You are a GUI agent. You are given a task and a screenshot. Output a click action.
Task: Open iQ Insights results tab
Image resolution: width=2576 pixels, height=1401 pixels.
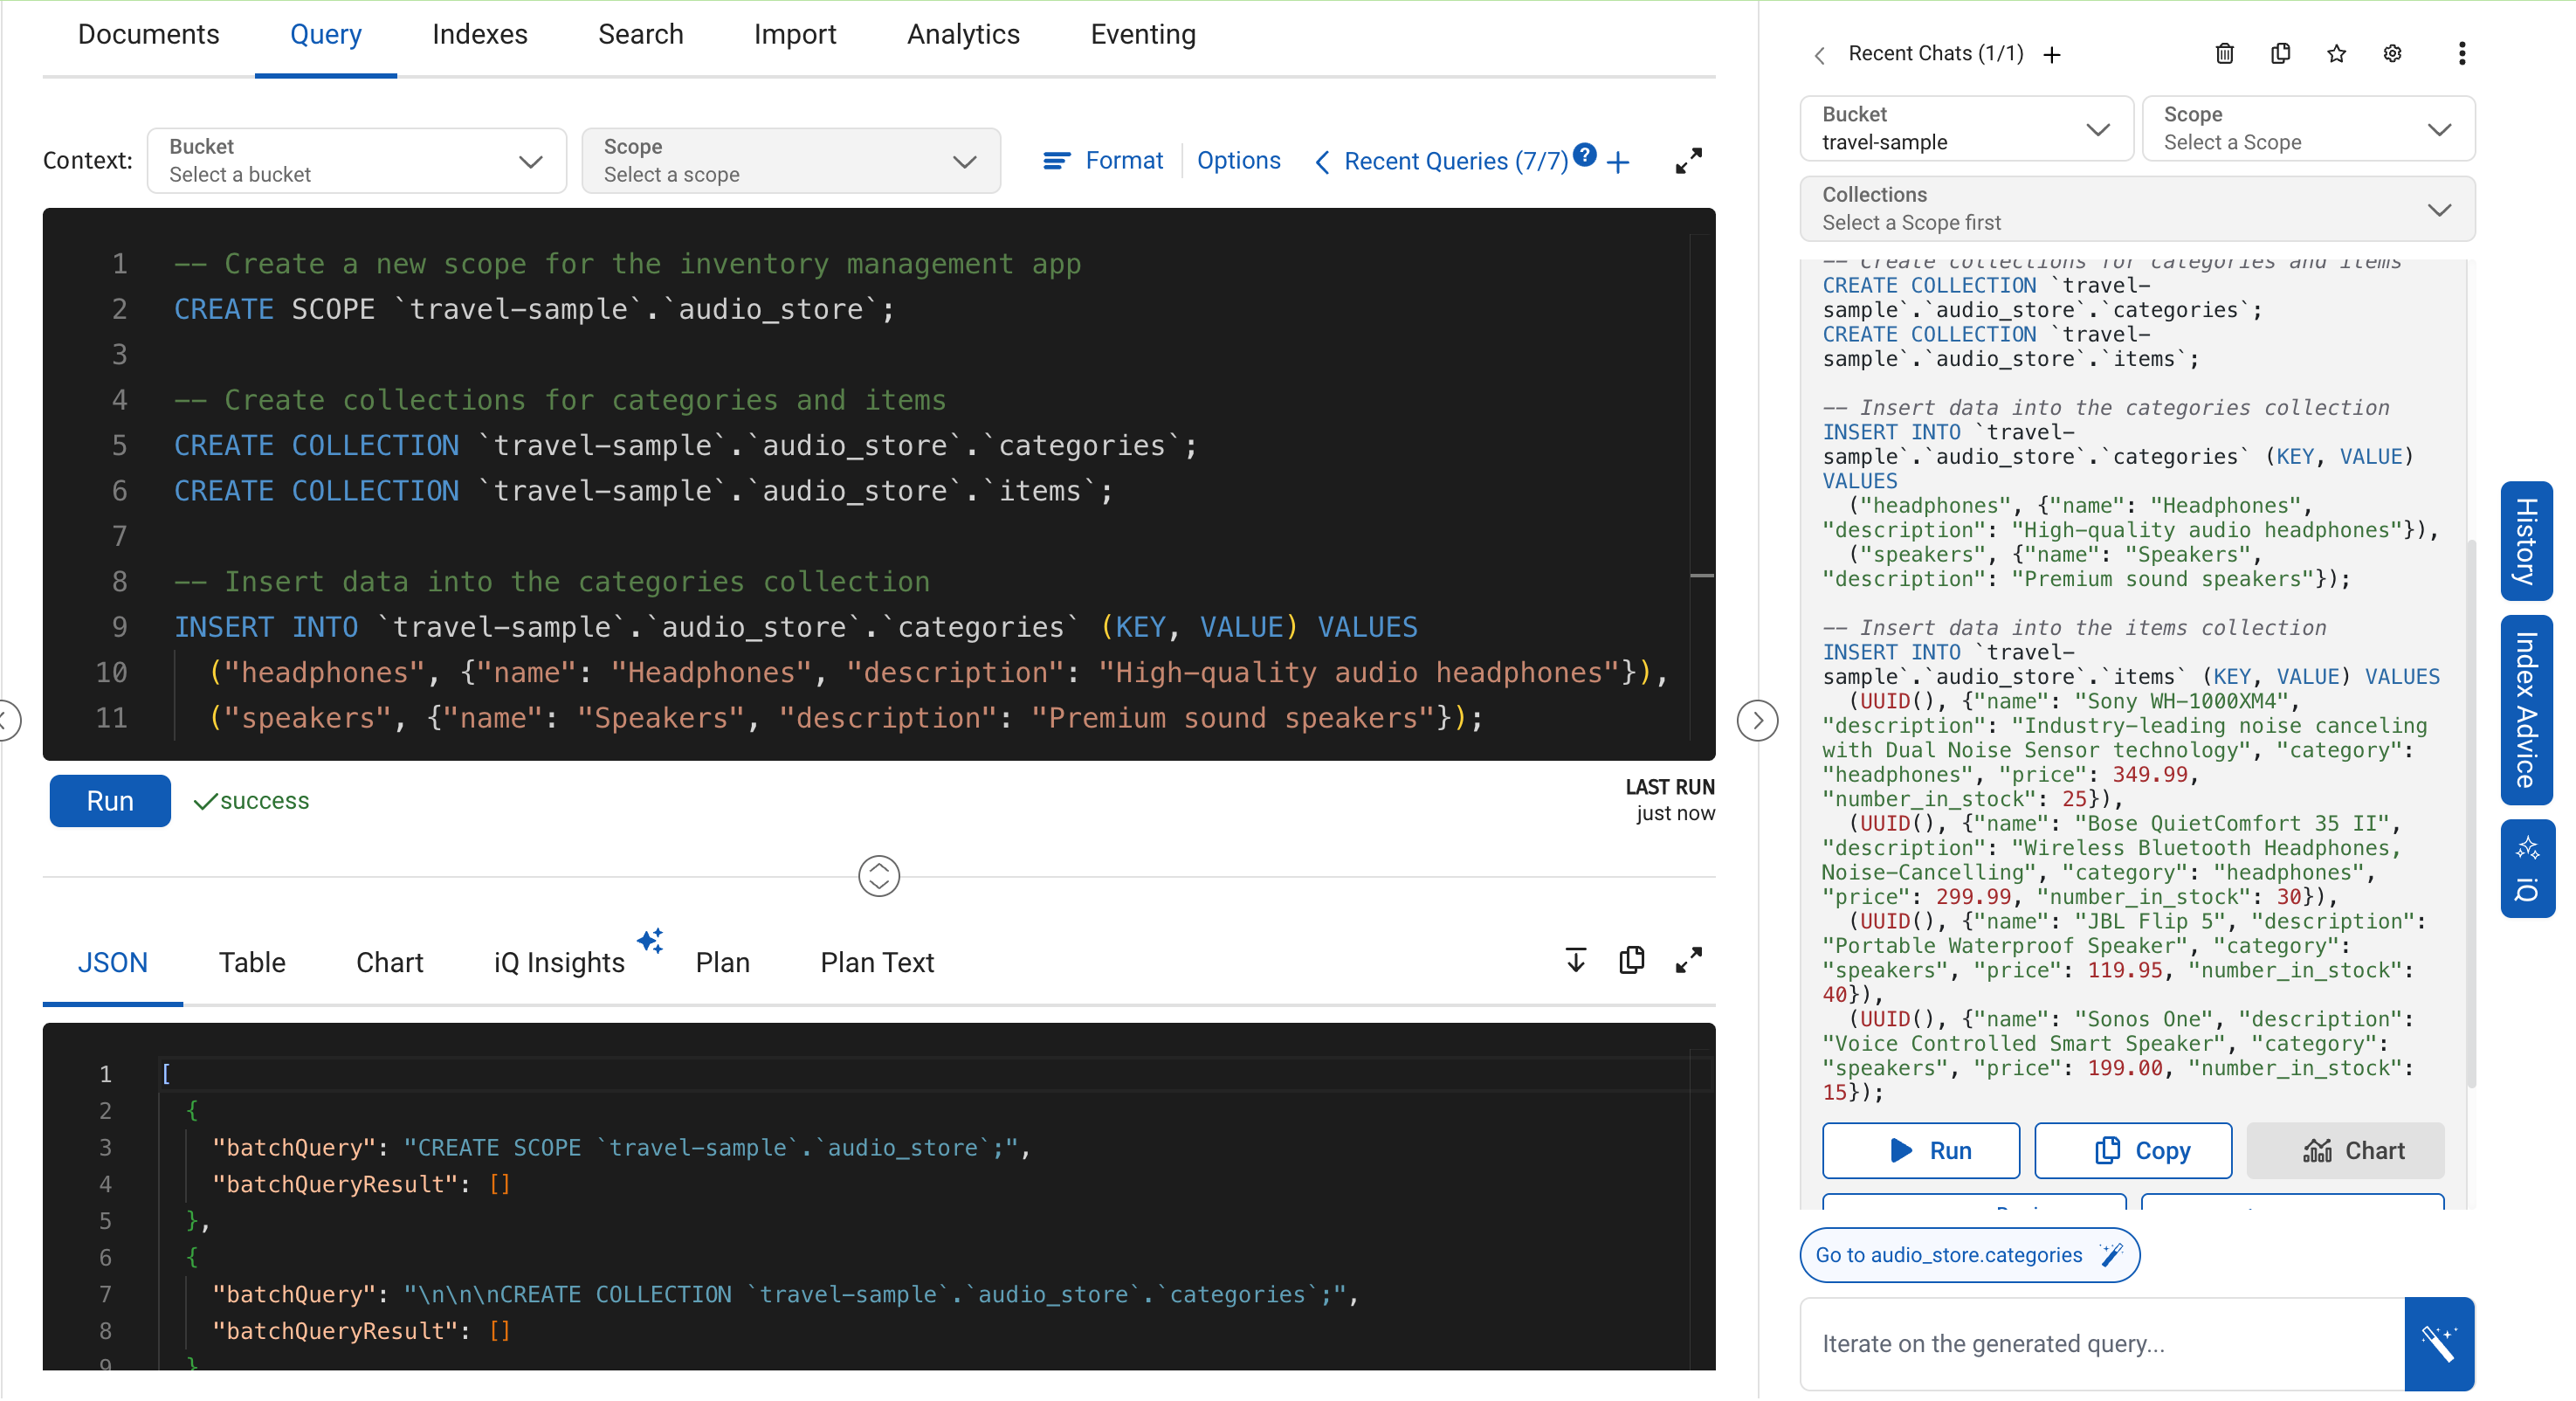tap(559, 962)
